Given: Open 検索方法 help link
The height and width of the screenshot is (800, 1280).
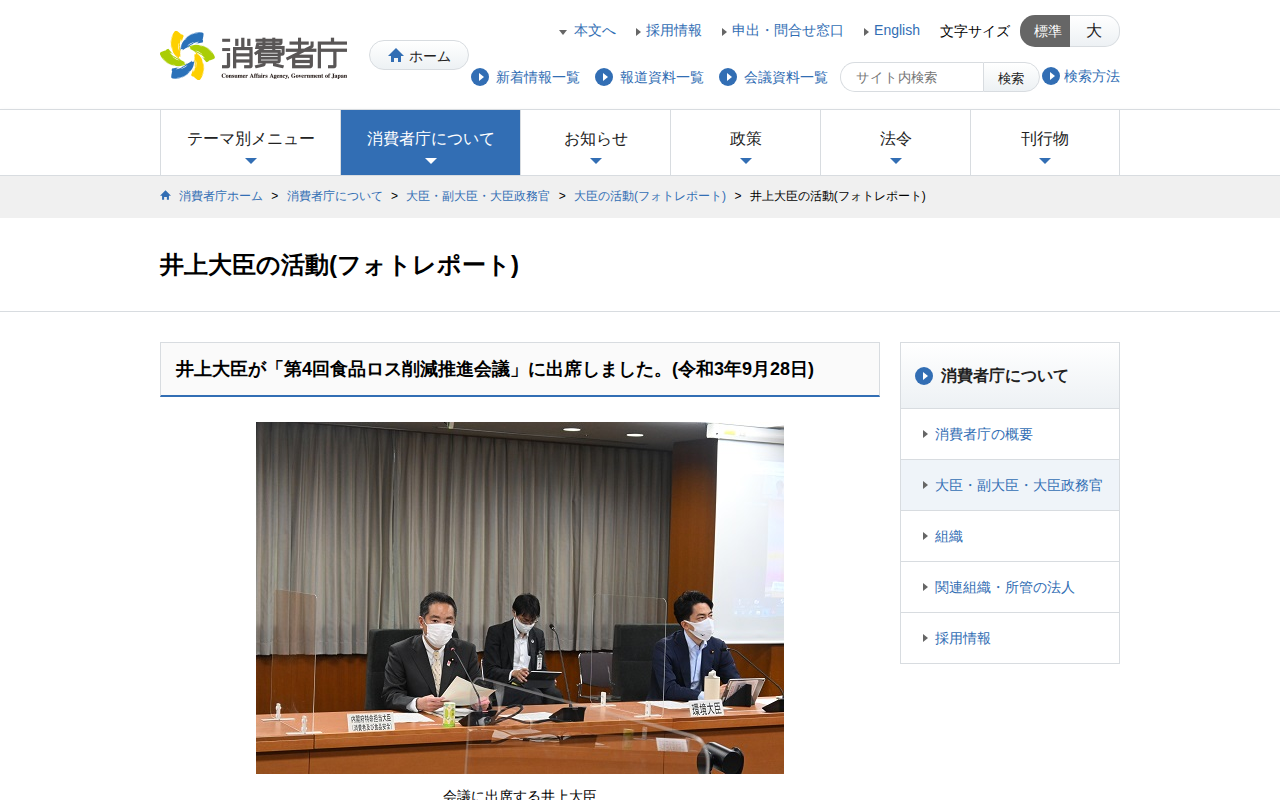Looking at the screenshot, I should 1092,76.
